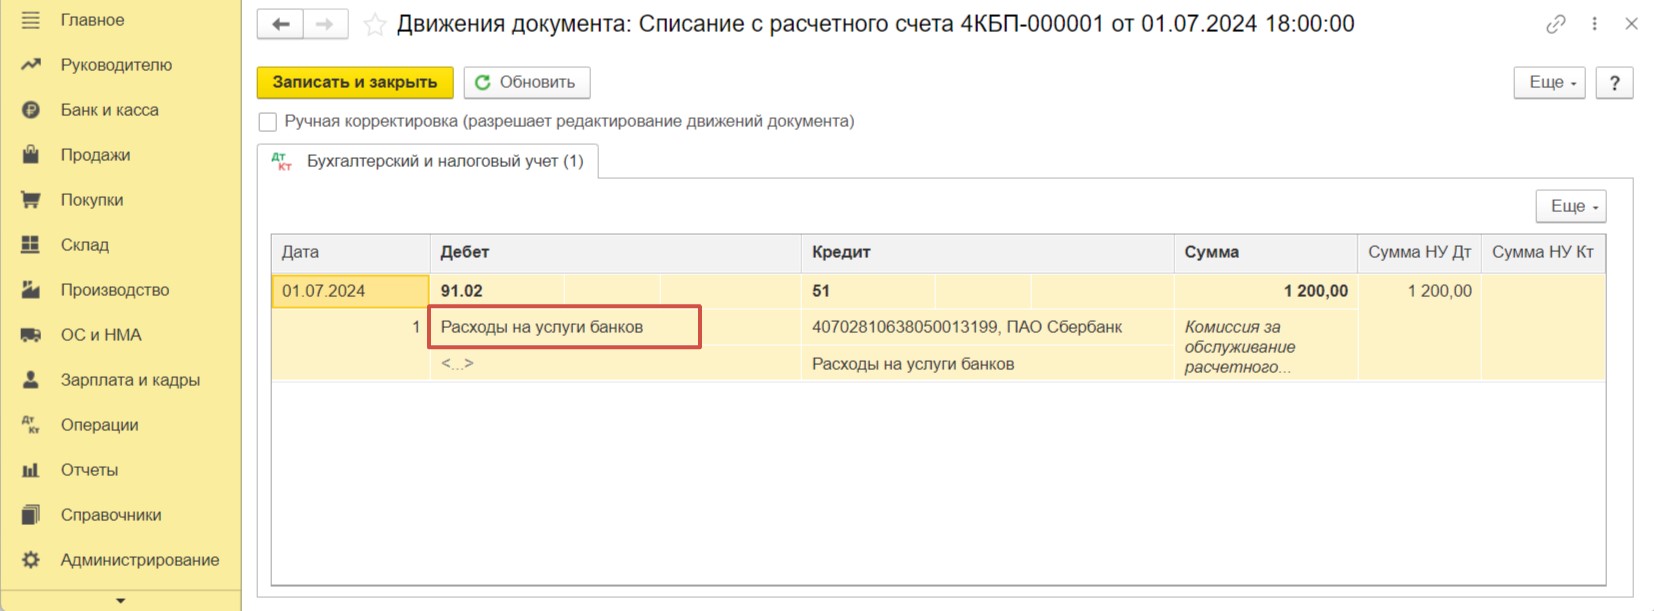Viewport: 1654px width, 611px height.
Task: Expand the top Еще dropdown menu
Action: pyautogui.click(x=1550, y=83)
